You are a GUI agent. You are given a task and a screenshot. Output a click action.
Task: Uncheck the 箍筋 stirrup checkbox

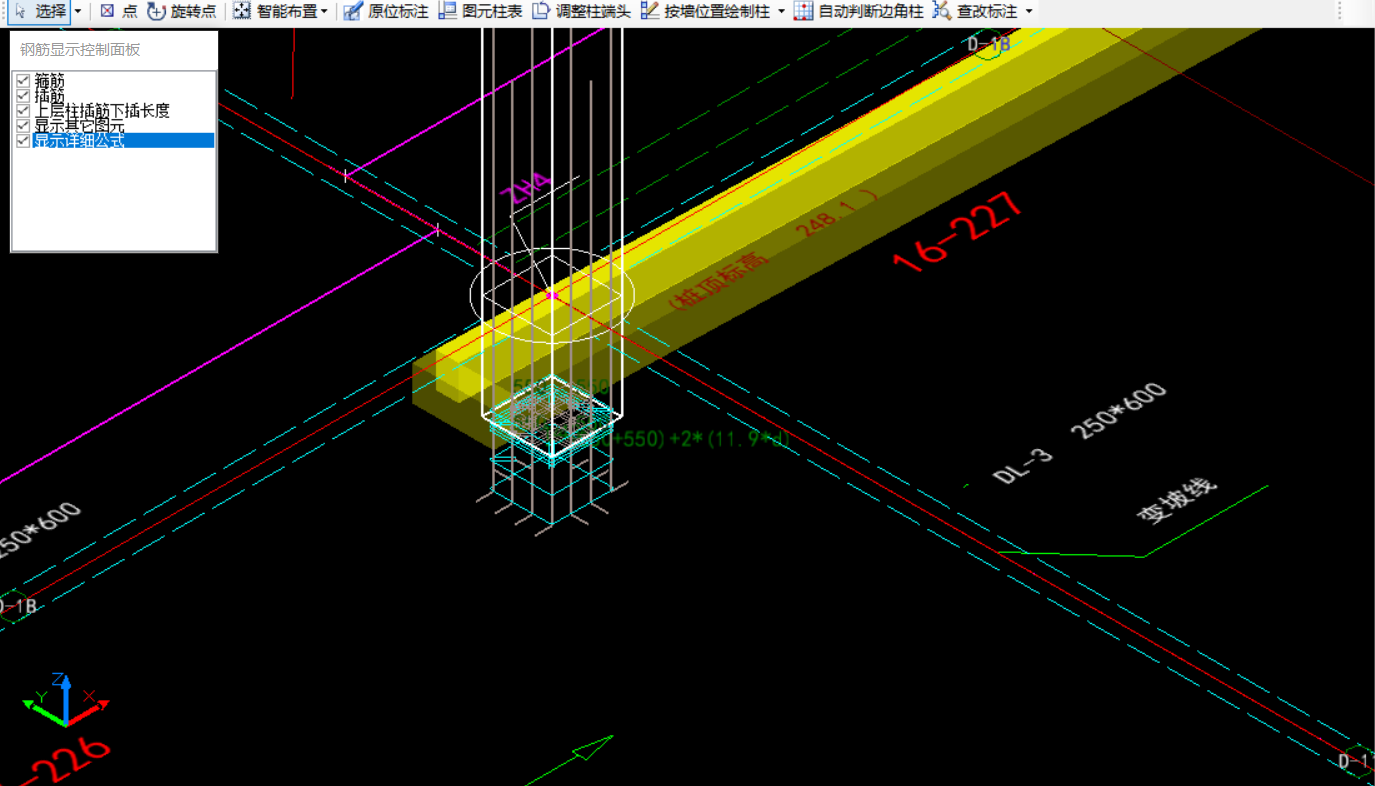point(24,81)
